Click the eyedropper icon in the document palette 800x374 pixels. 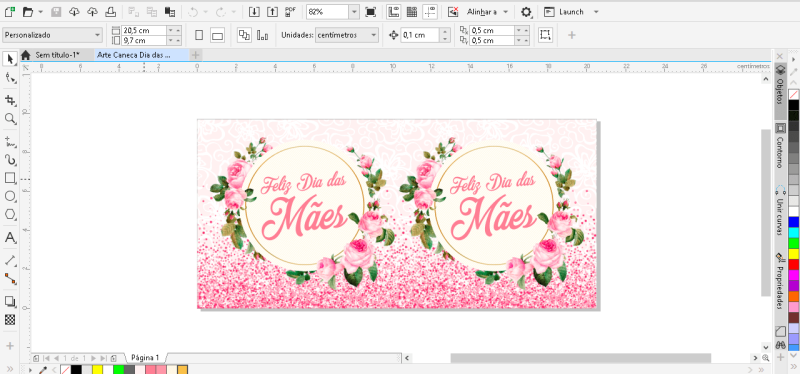pos(43,369)
